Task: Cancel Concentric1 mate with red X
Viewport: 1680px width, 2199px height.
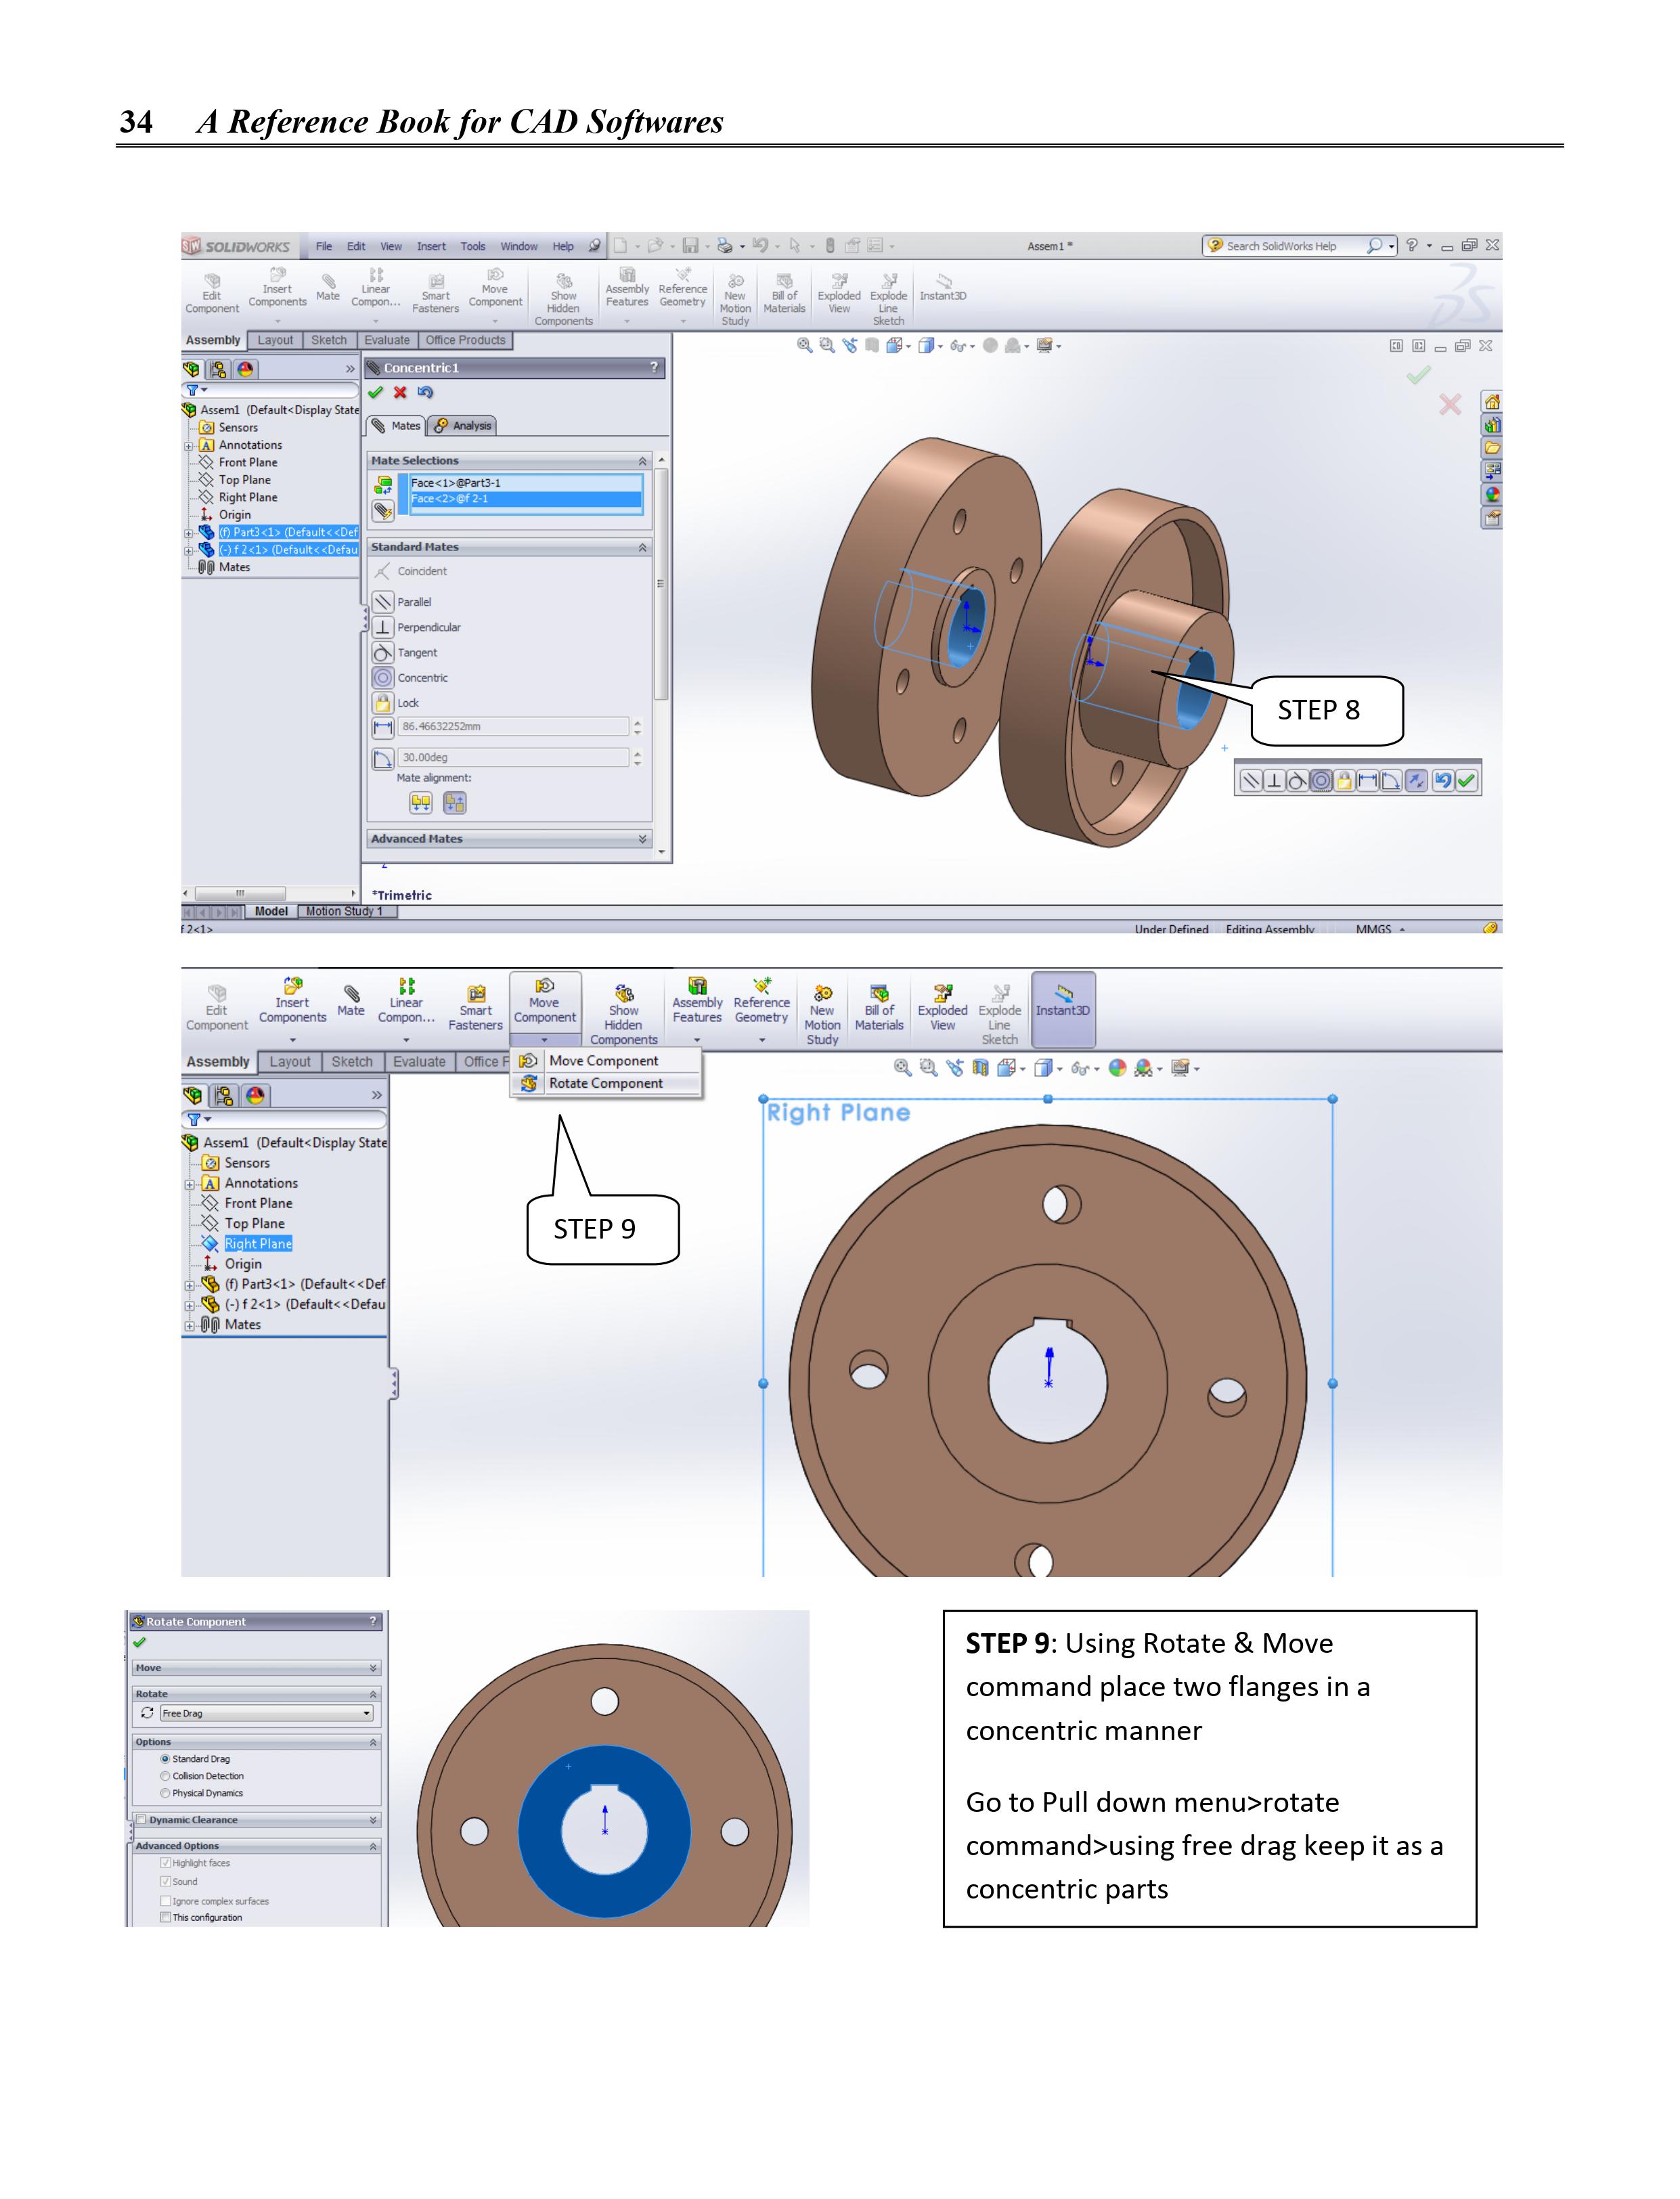Action: (400, 393)
